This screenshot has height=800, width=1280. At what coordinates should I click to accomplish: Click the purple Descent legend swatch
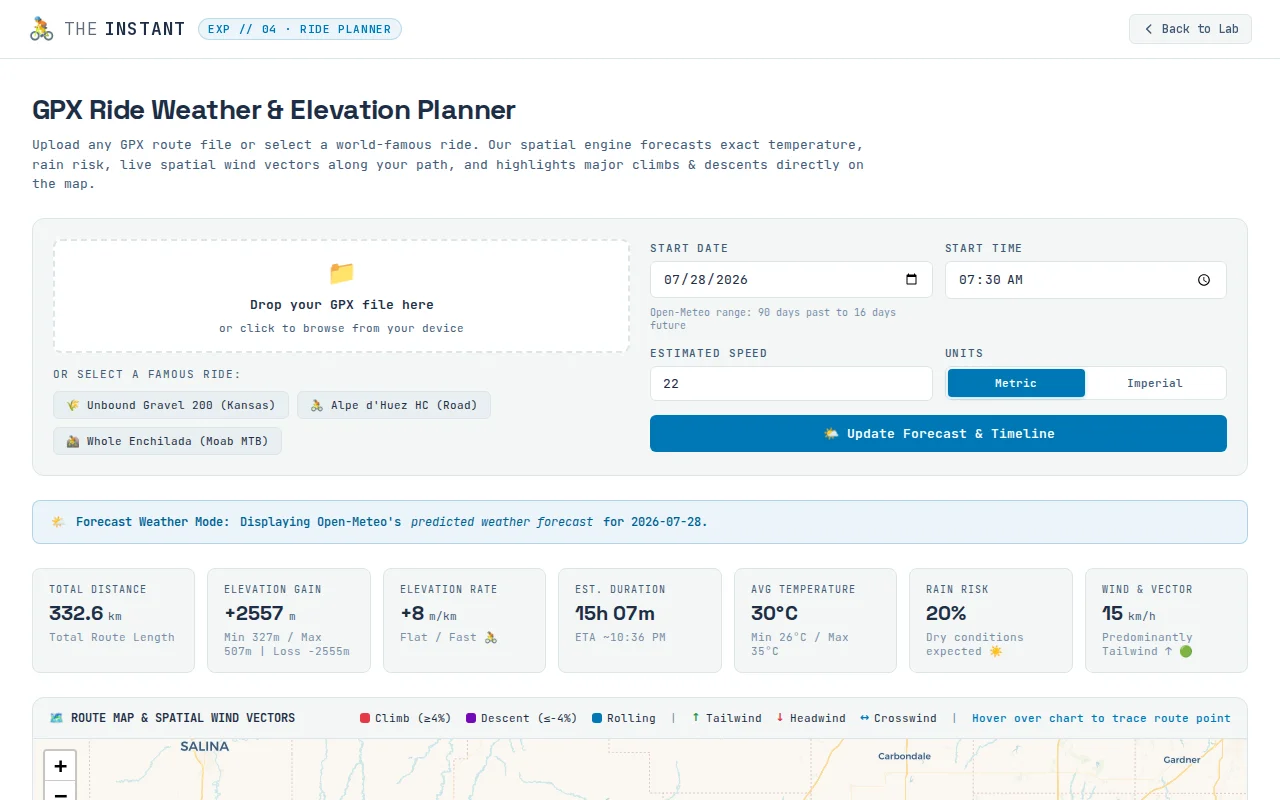click(471, 718)
